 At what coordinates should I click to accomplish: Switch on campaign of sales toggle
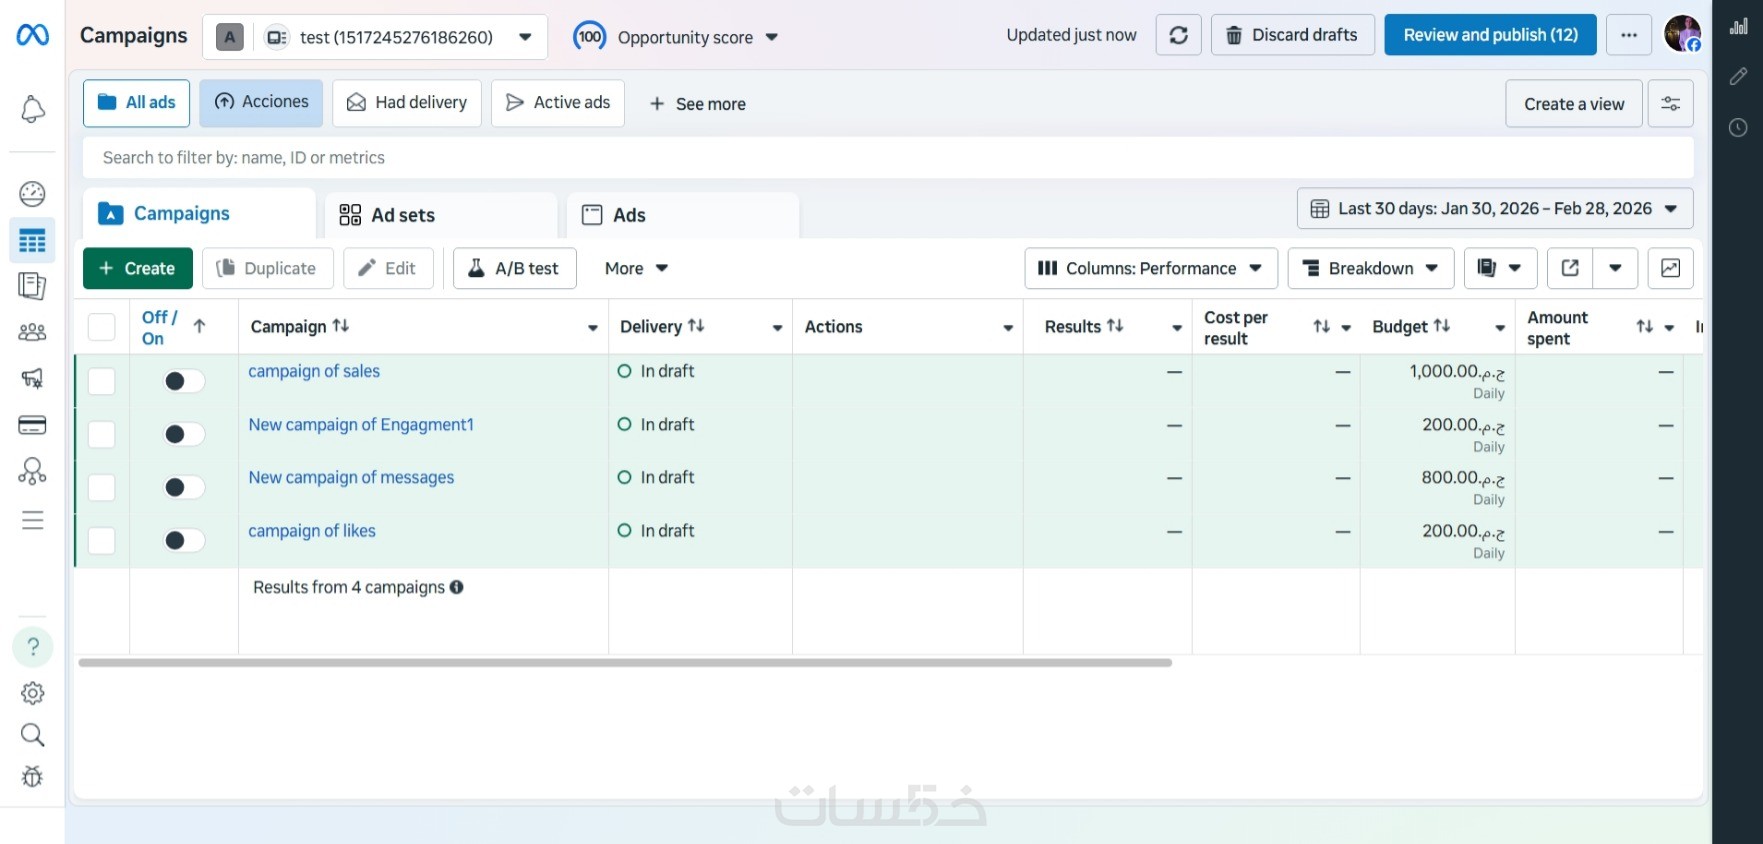point(184,381)
